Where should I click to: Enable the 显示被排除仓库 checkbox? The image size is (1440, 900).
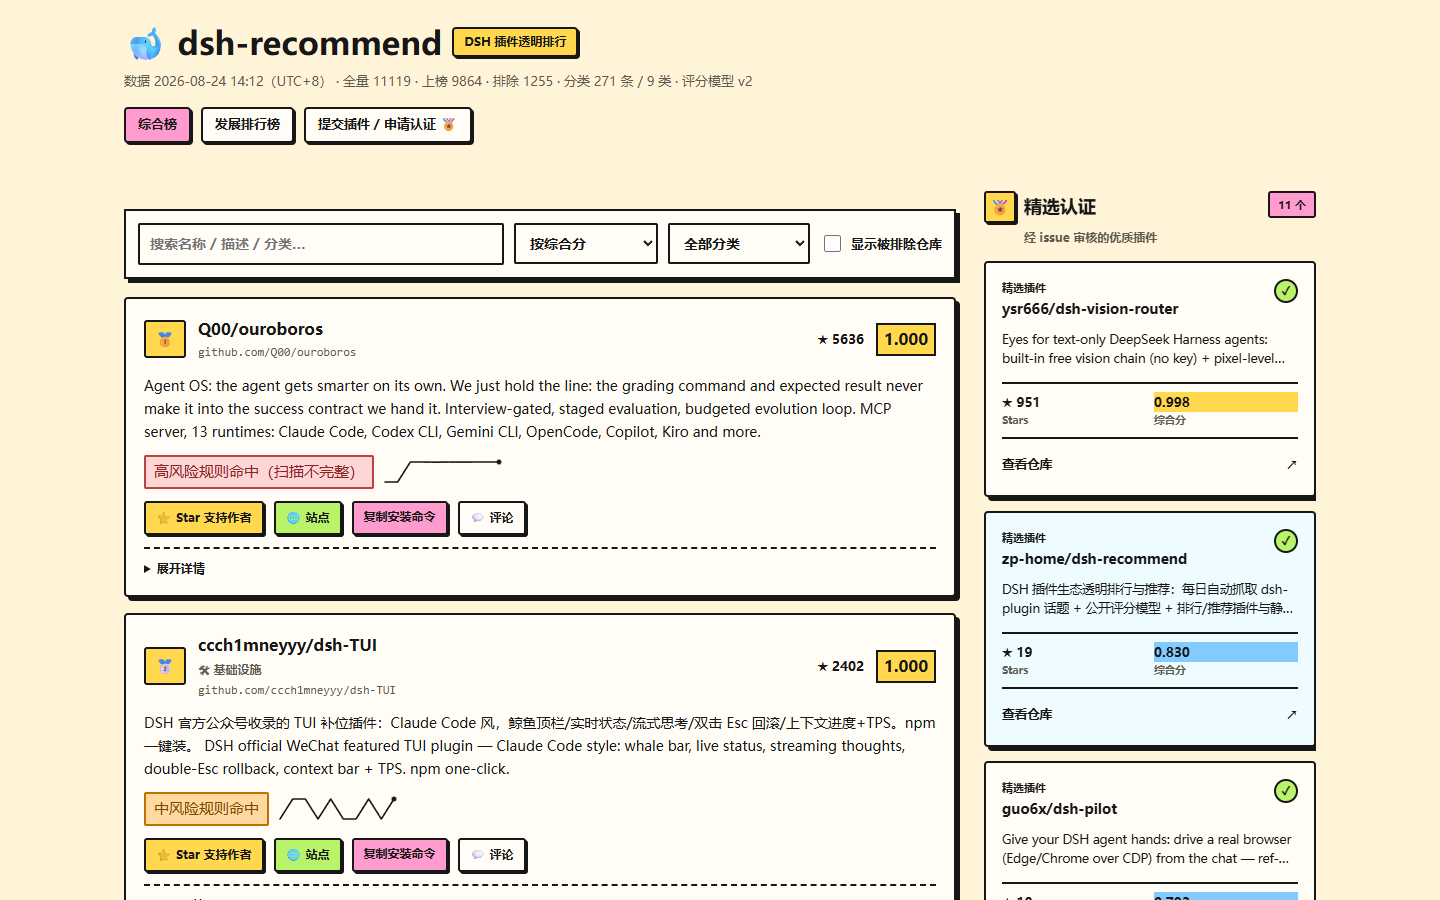(832, 244)
